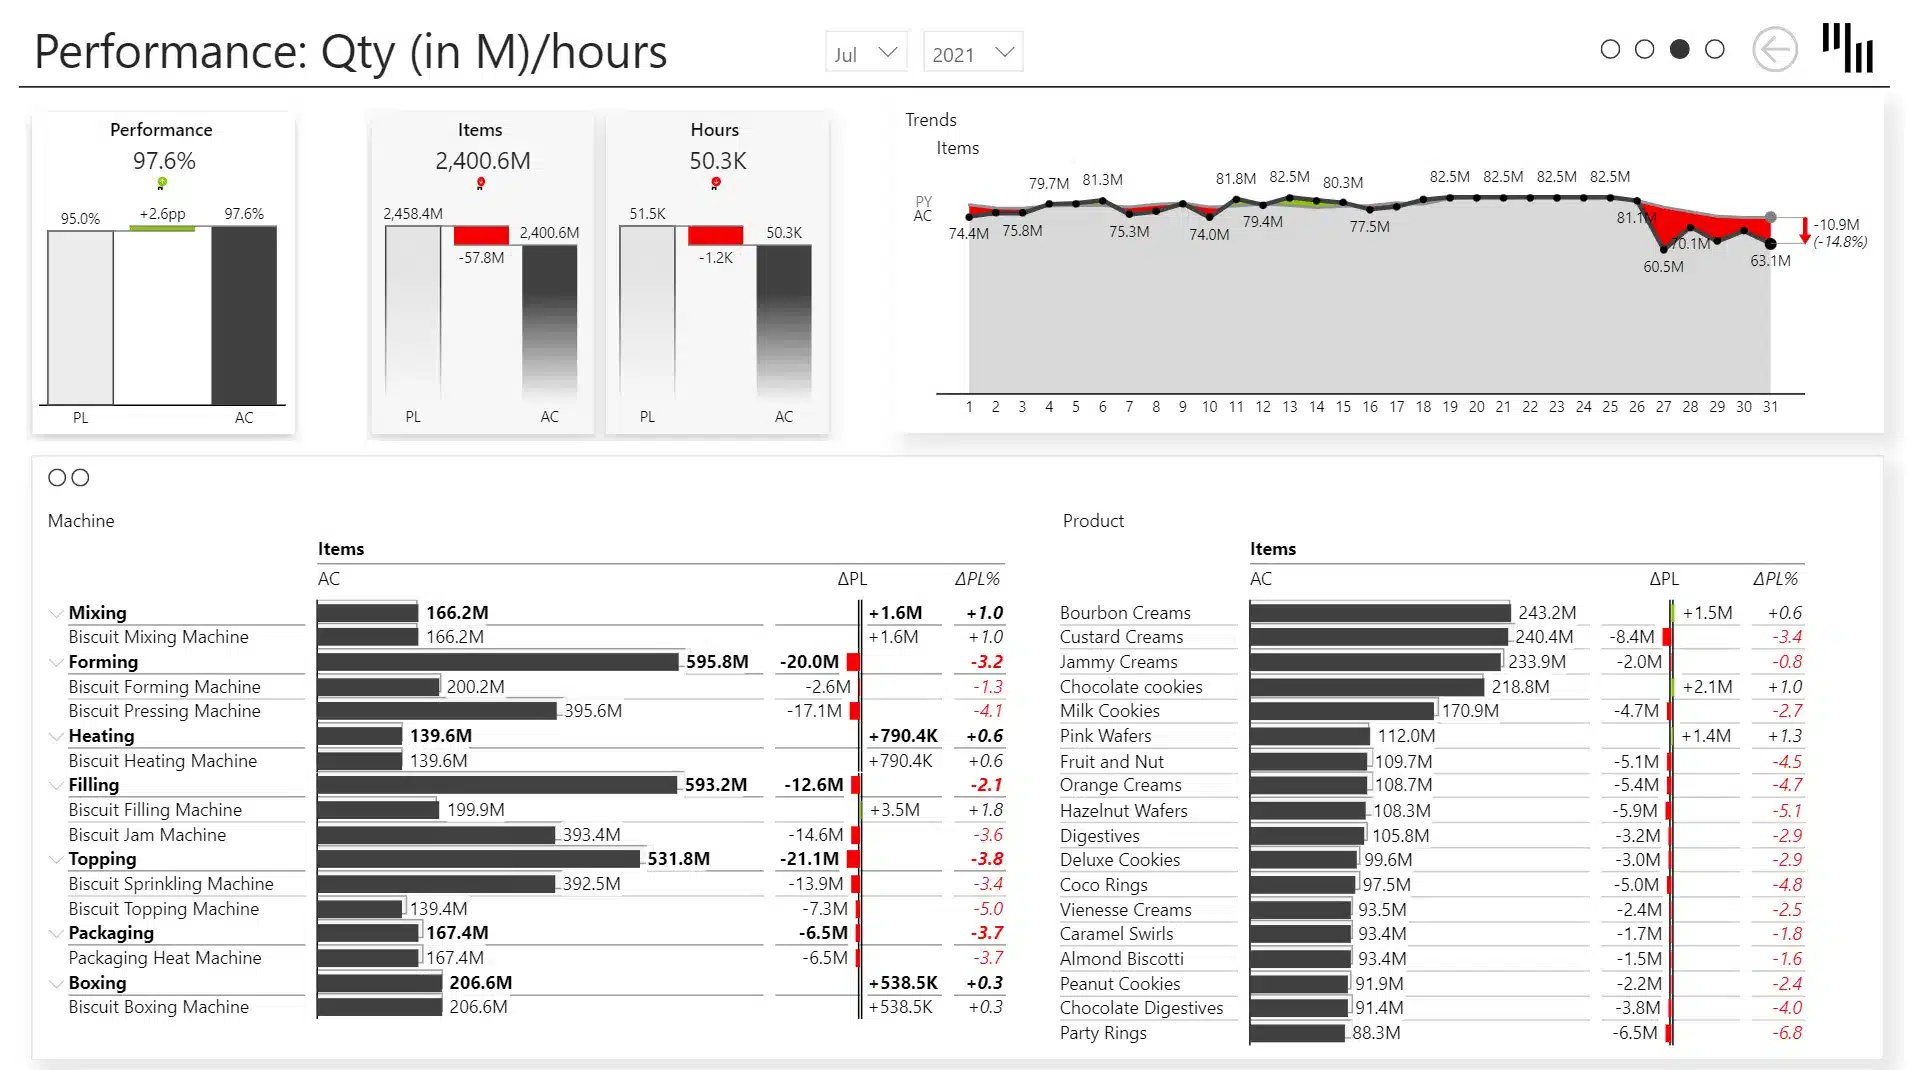Click the red variance pin on the Hours card
Viewport: 1911px width, 1070px height.
click(x=716, y=183)
